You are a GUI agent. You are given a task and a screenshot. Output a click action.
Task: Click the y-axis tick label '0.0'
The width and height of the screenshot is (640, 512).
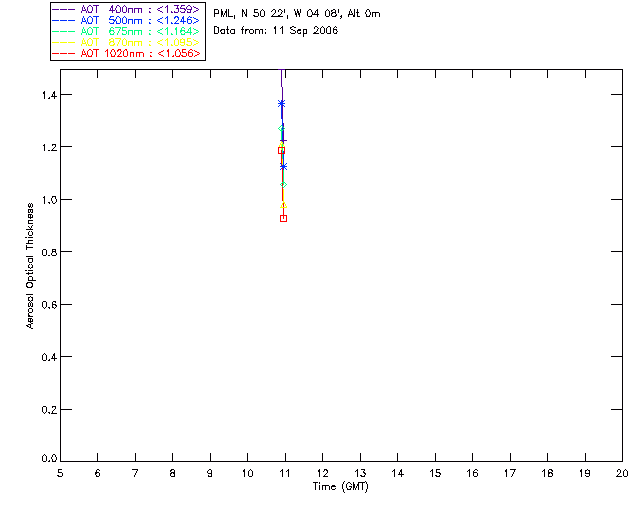49,459
